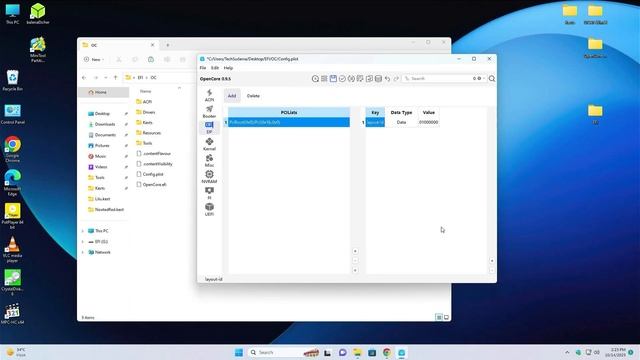Open VLC media player desktop shortcut
640x360 pixels.
[x=12, y=249]
